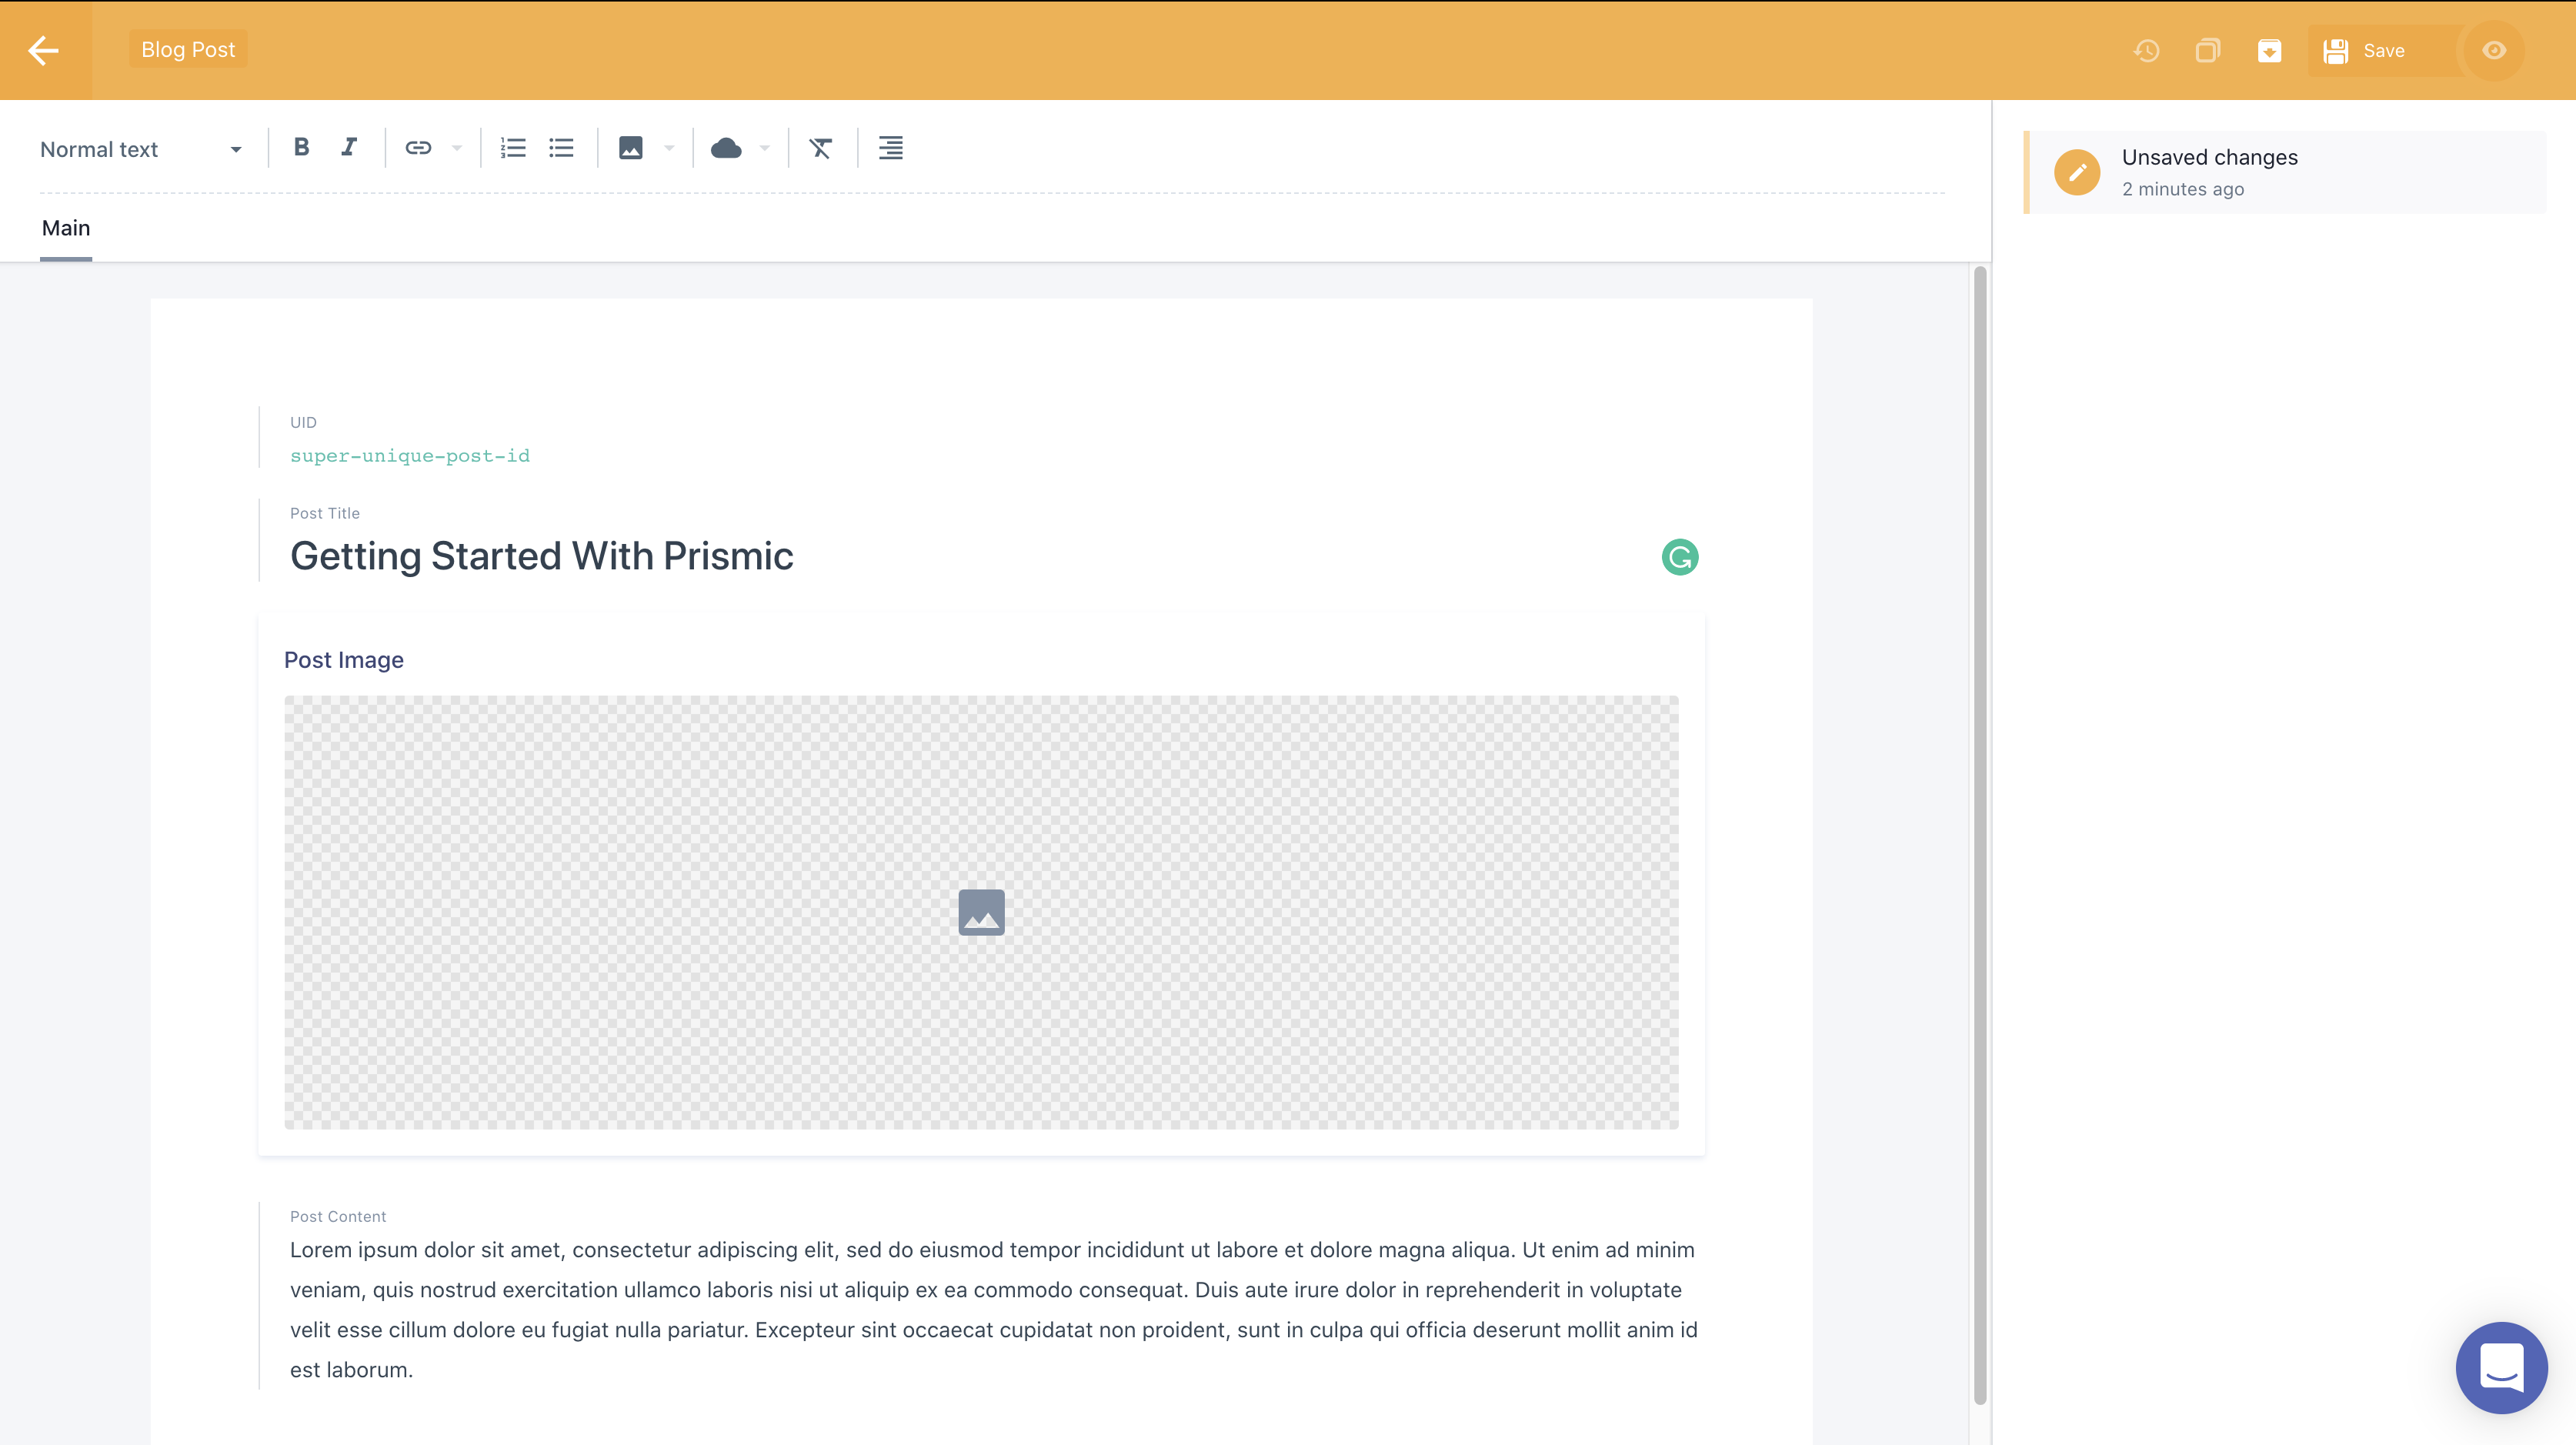
Task: Archive the document with the archive icon
Action: [x=2269, y=51]
